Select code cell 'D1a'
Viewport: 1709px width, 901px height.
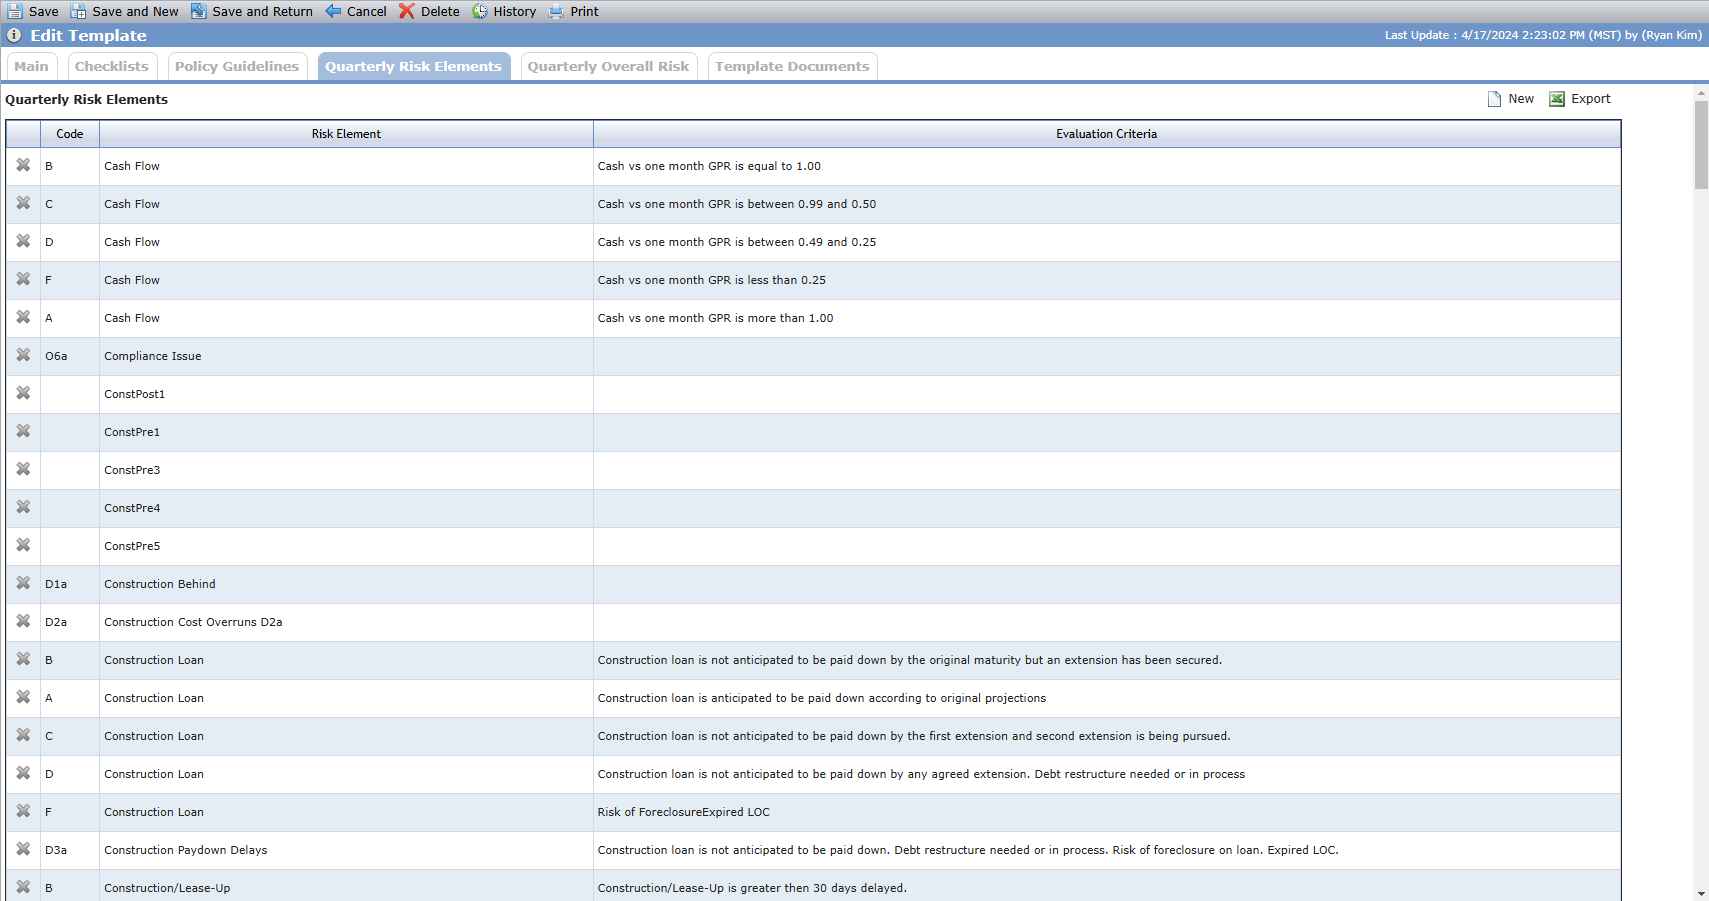(70, 584)
